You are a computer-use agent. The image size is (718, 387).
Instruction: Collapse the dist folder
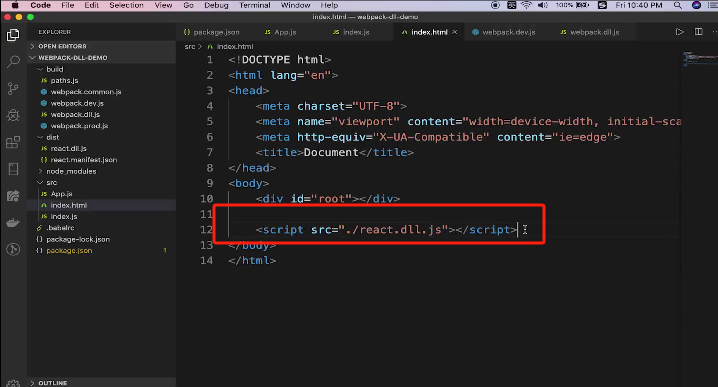(x=102, y=137)
